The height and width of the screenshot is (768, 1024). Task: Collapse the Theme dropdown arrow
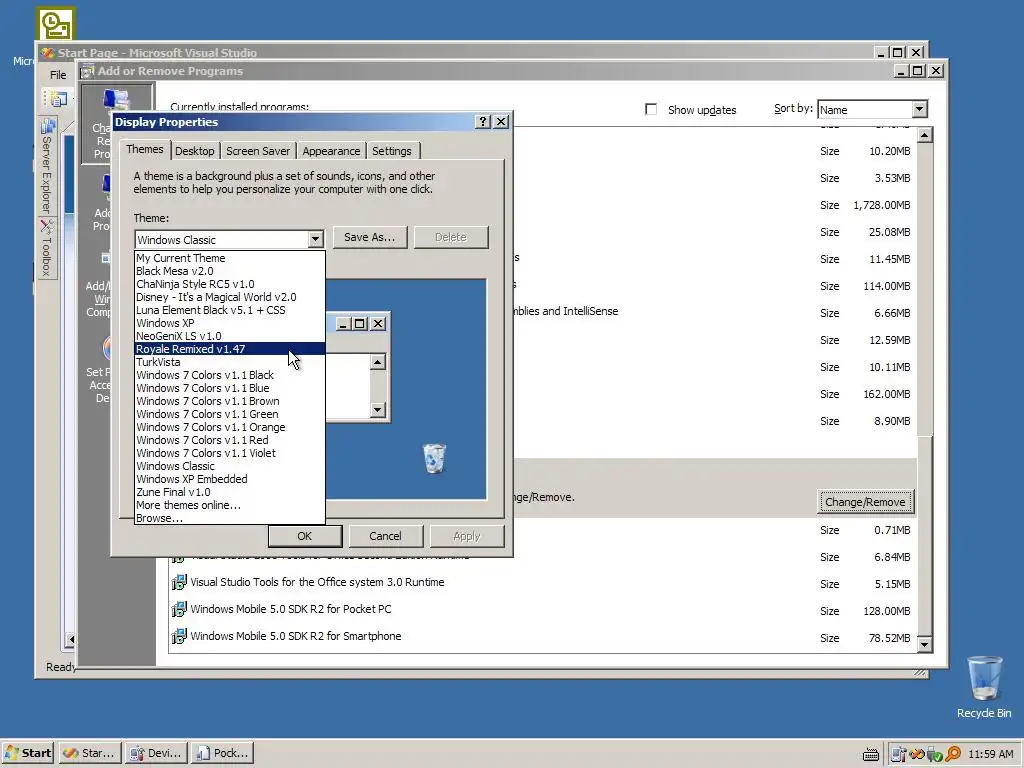315,239
